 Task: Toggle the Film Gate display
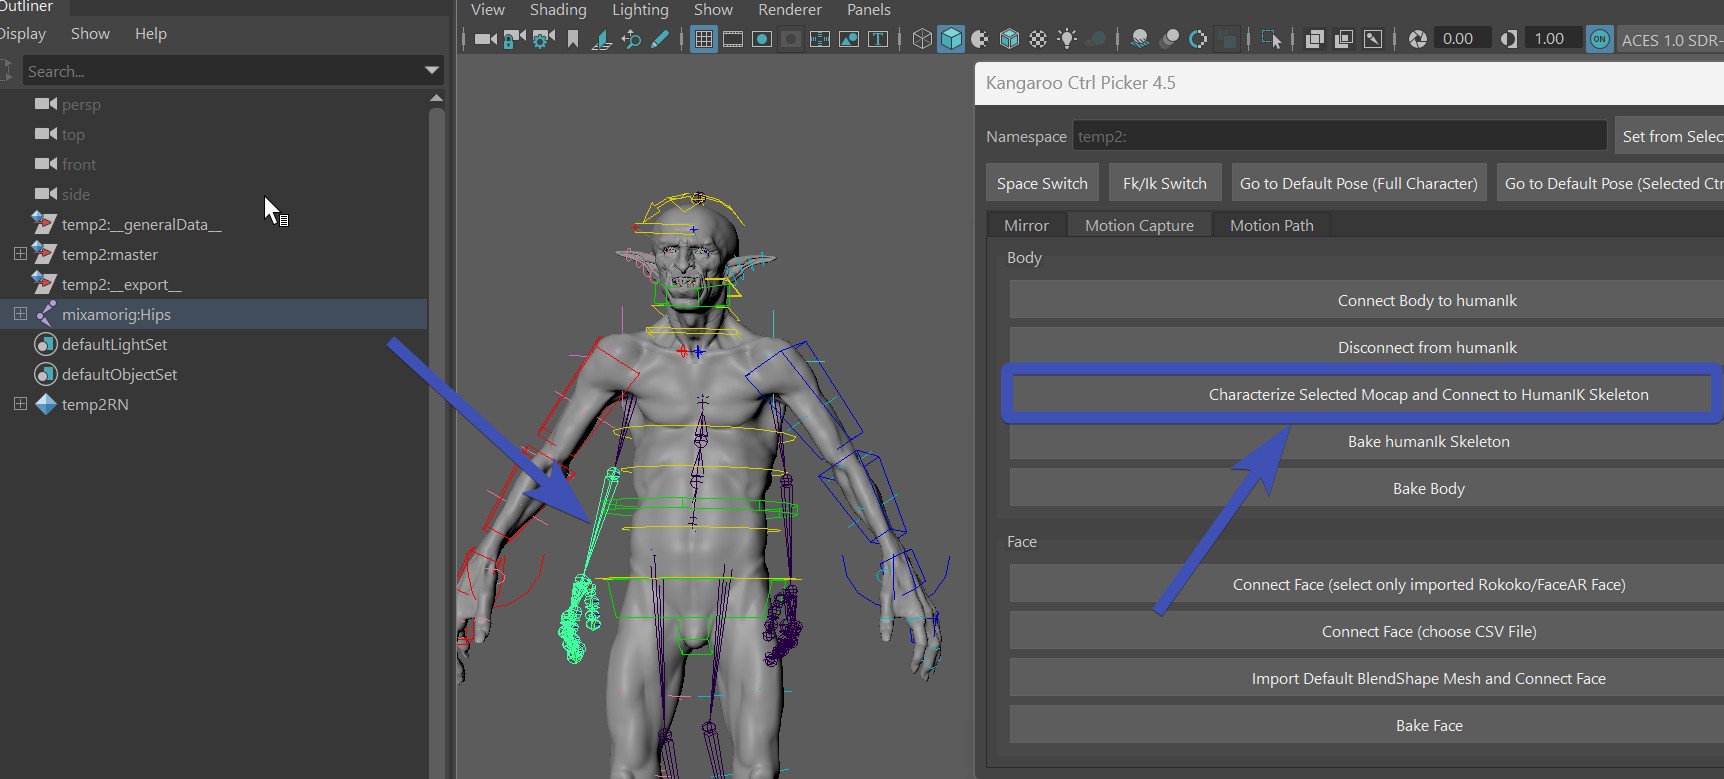click(733, 39)
